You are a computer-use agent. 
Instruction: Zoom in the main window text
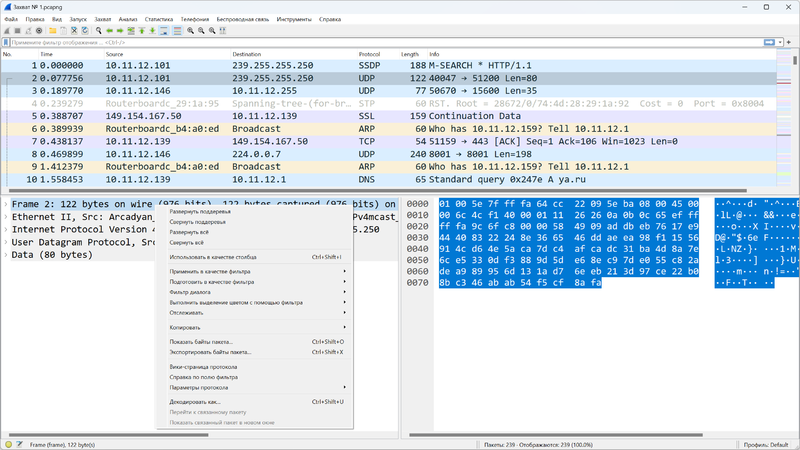pyautogui.click(x=190, y=31)
